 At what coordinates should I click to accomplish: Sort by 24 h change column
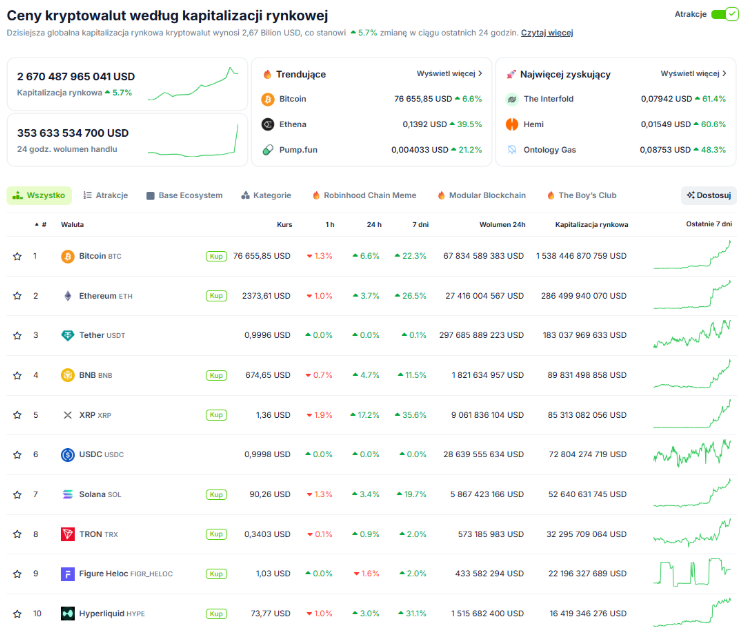tap(374, 225)
